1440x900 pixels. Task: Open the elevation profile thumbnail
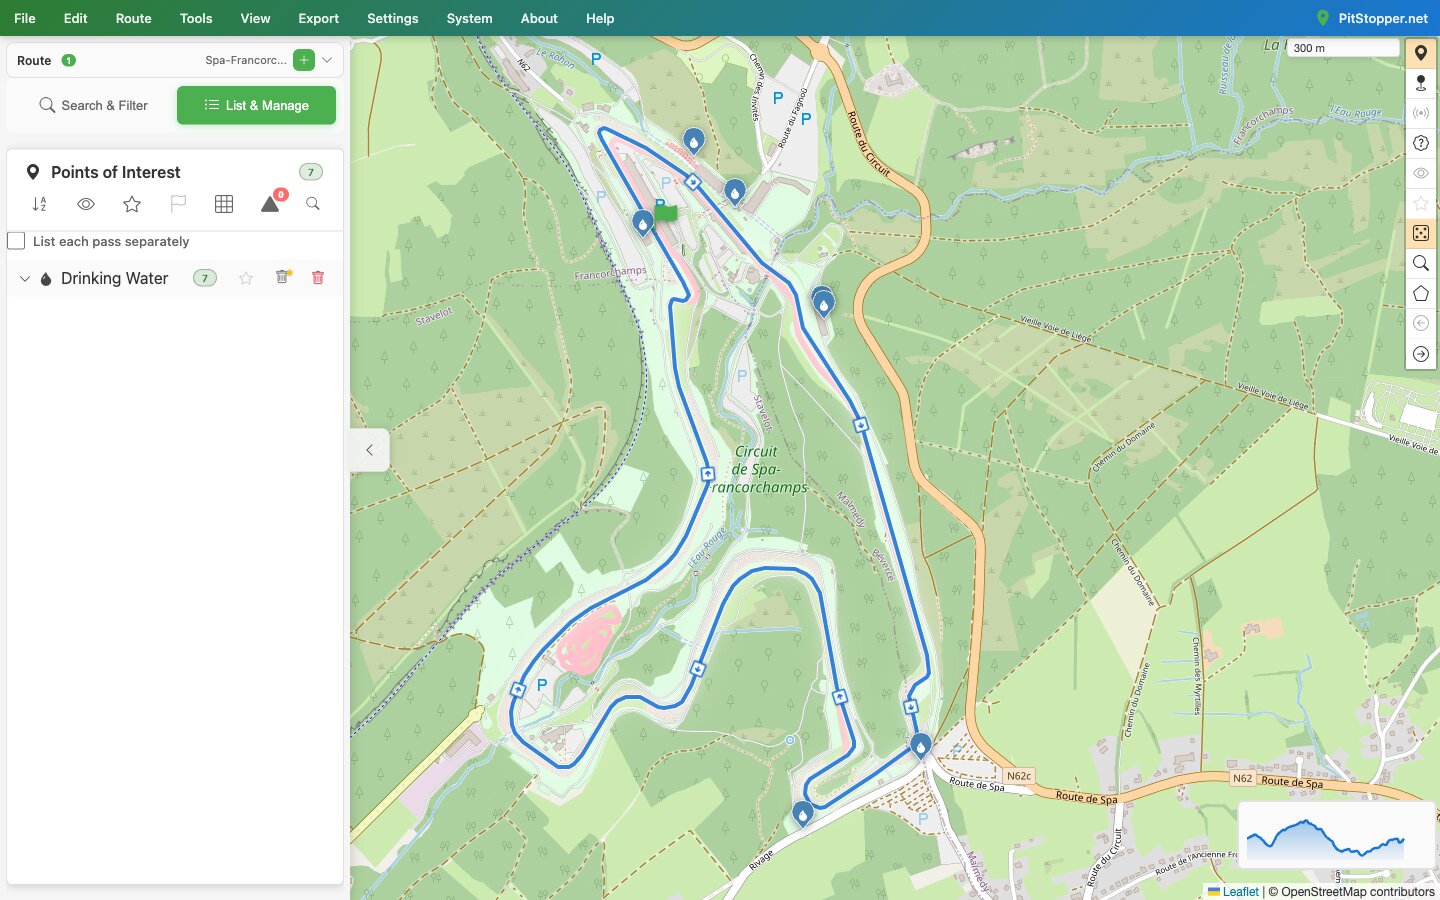[x=1336, y=833]
